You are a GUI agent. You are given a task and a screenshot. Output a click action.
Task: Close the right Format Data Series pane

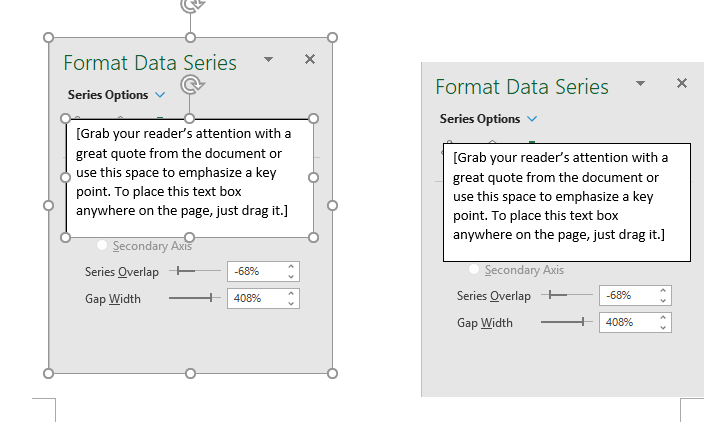click(682, 83)
